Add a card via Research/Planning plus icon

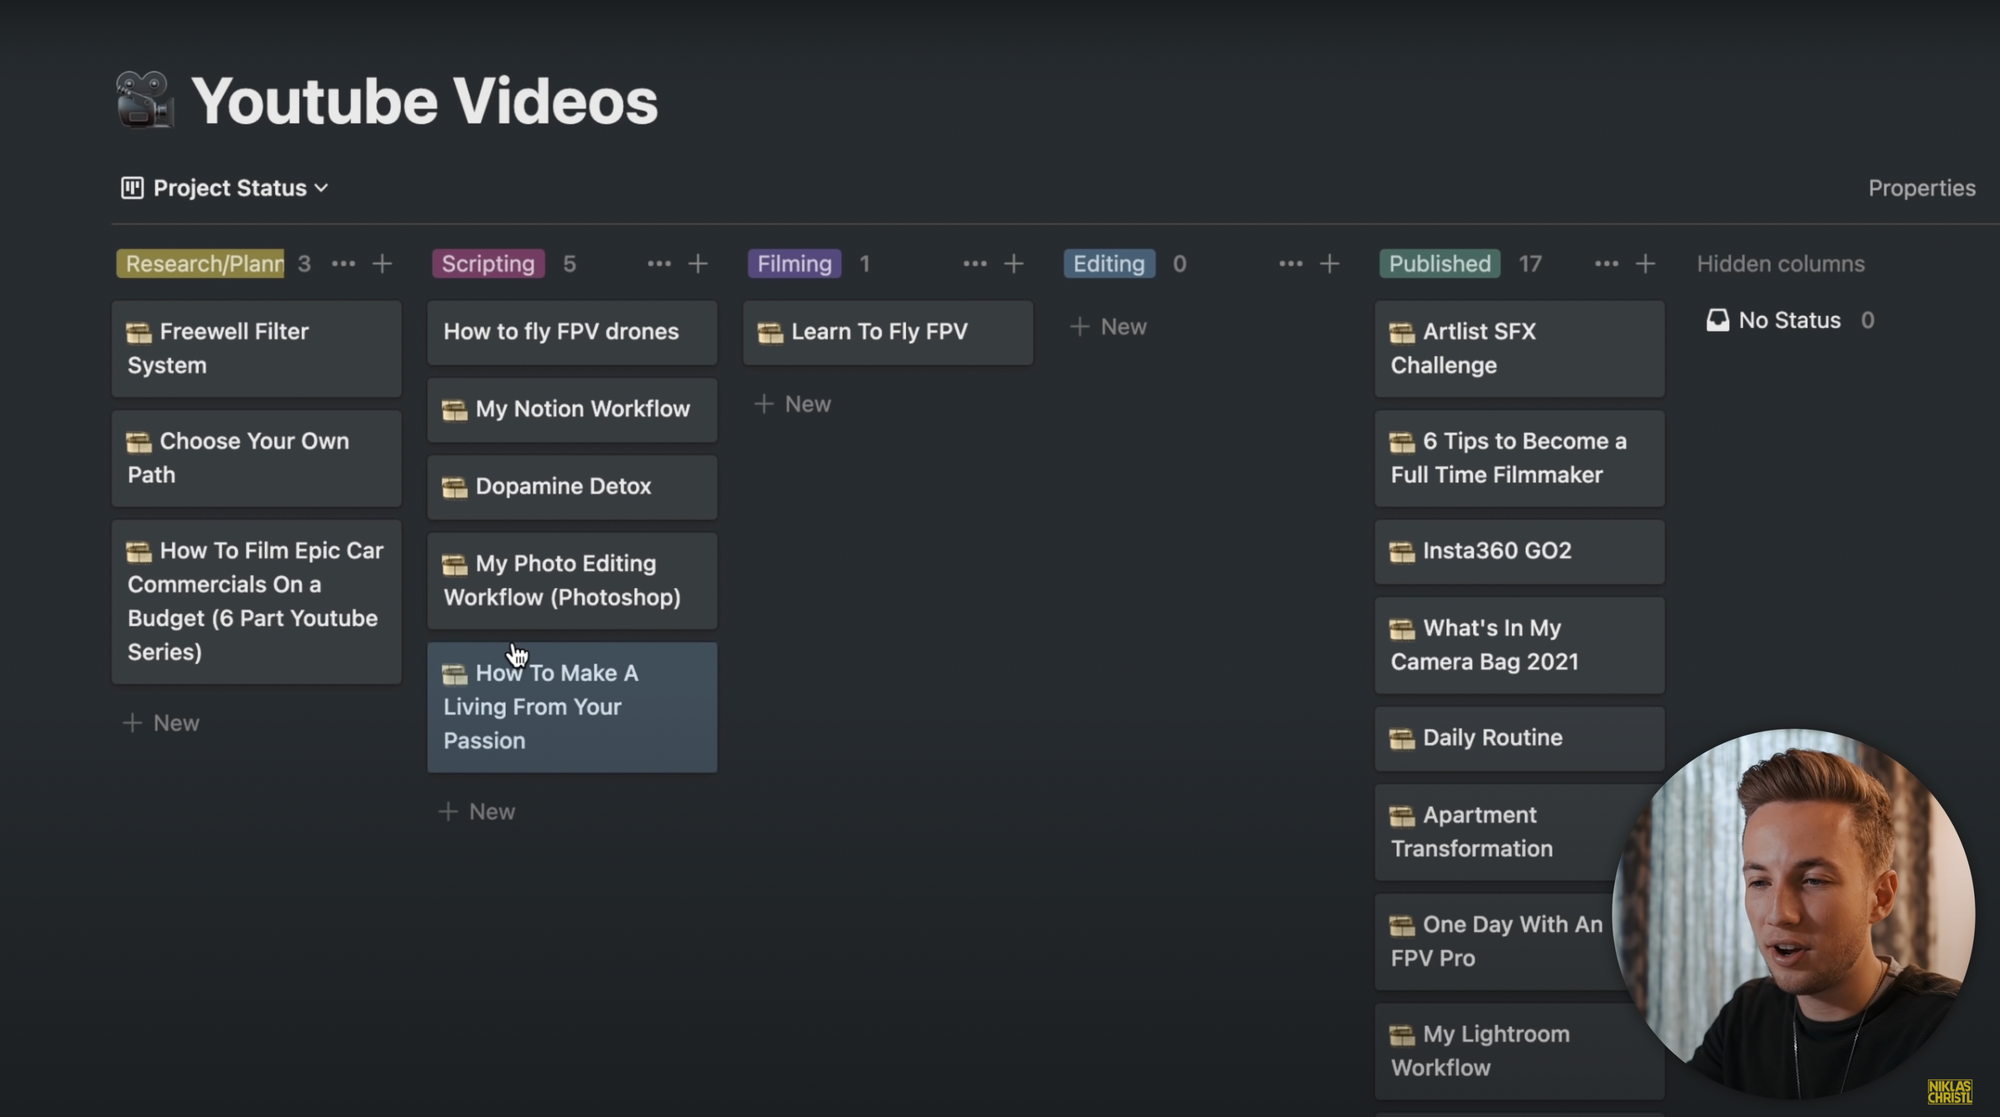382,264
